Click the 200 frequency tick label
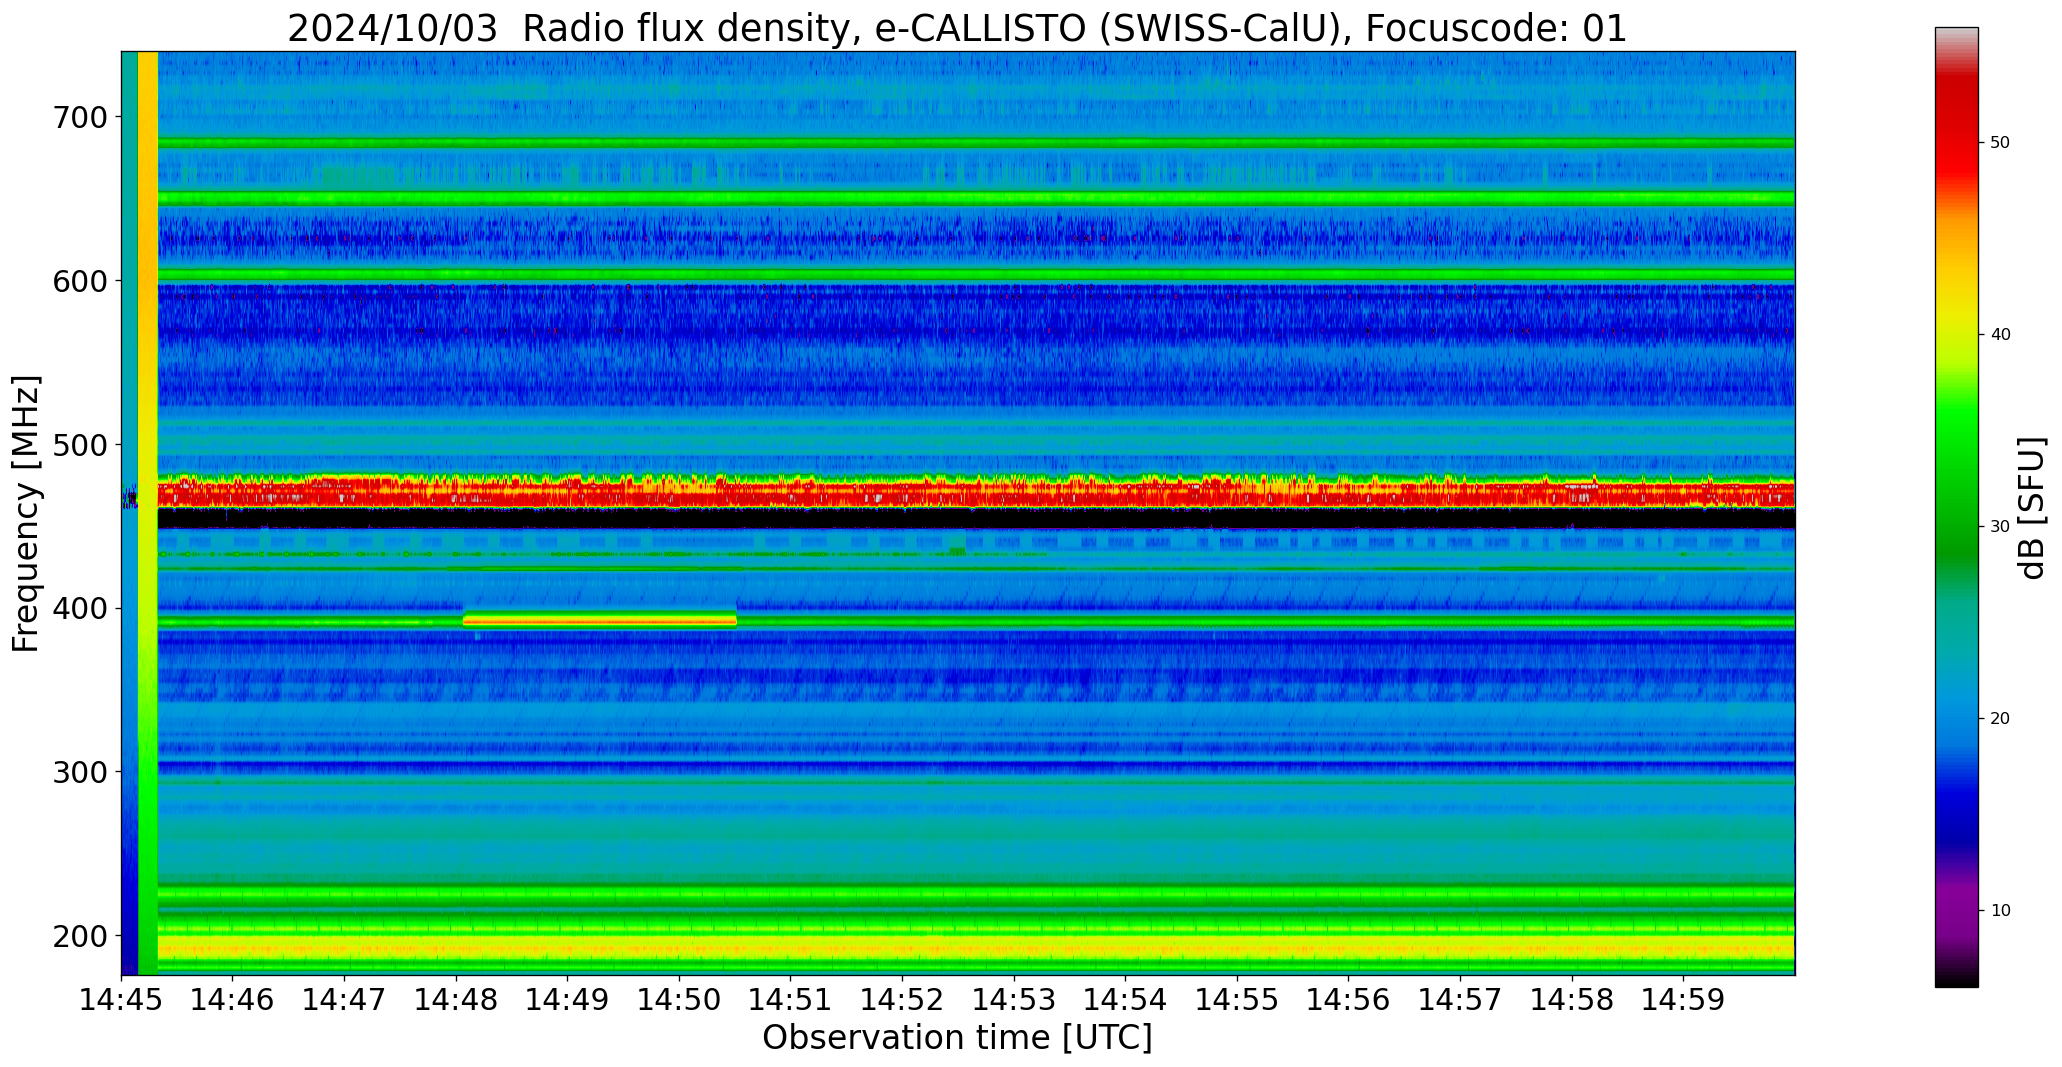 (78, 936)
